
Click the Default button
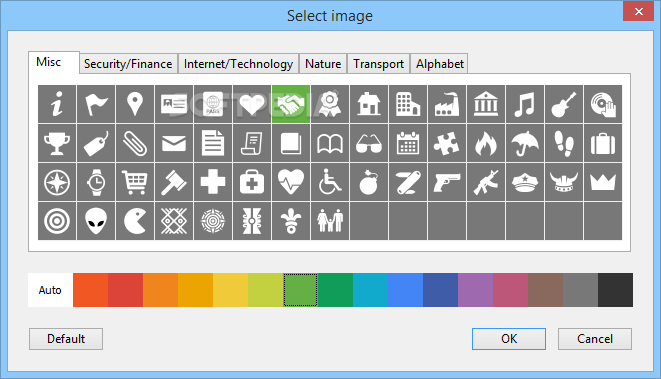[x=66, y=339]
